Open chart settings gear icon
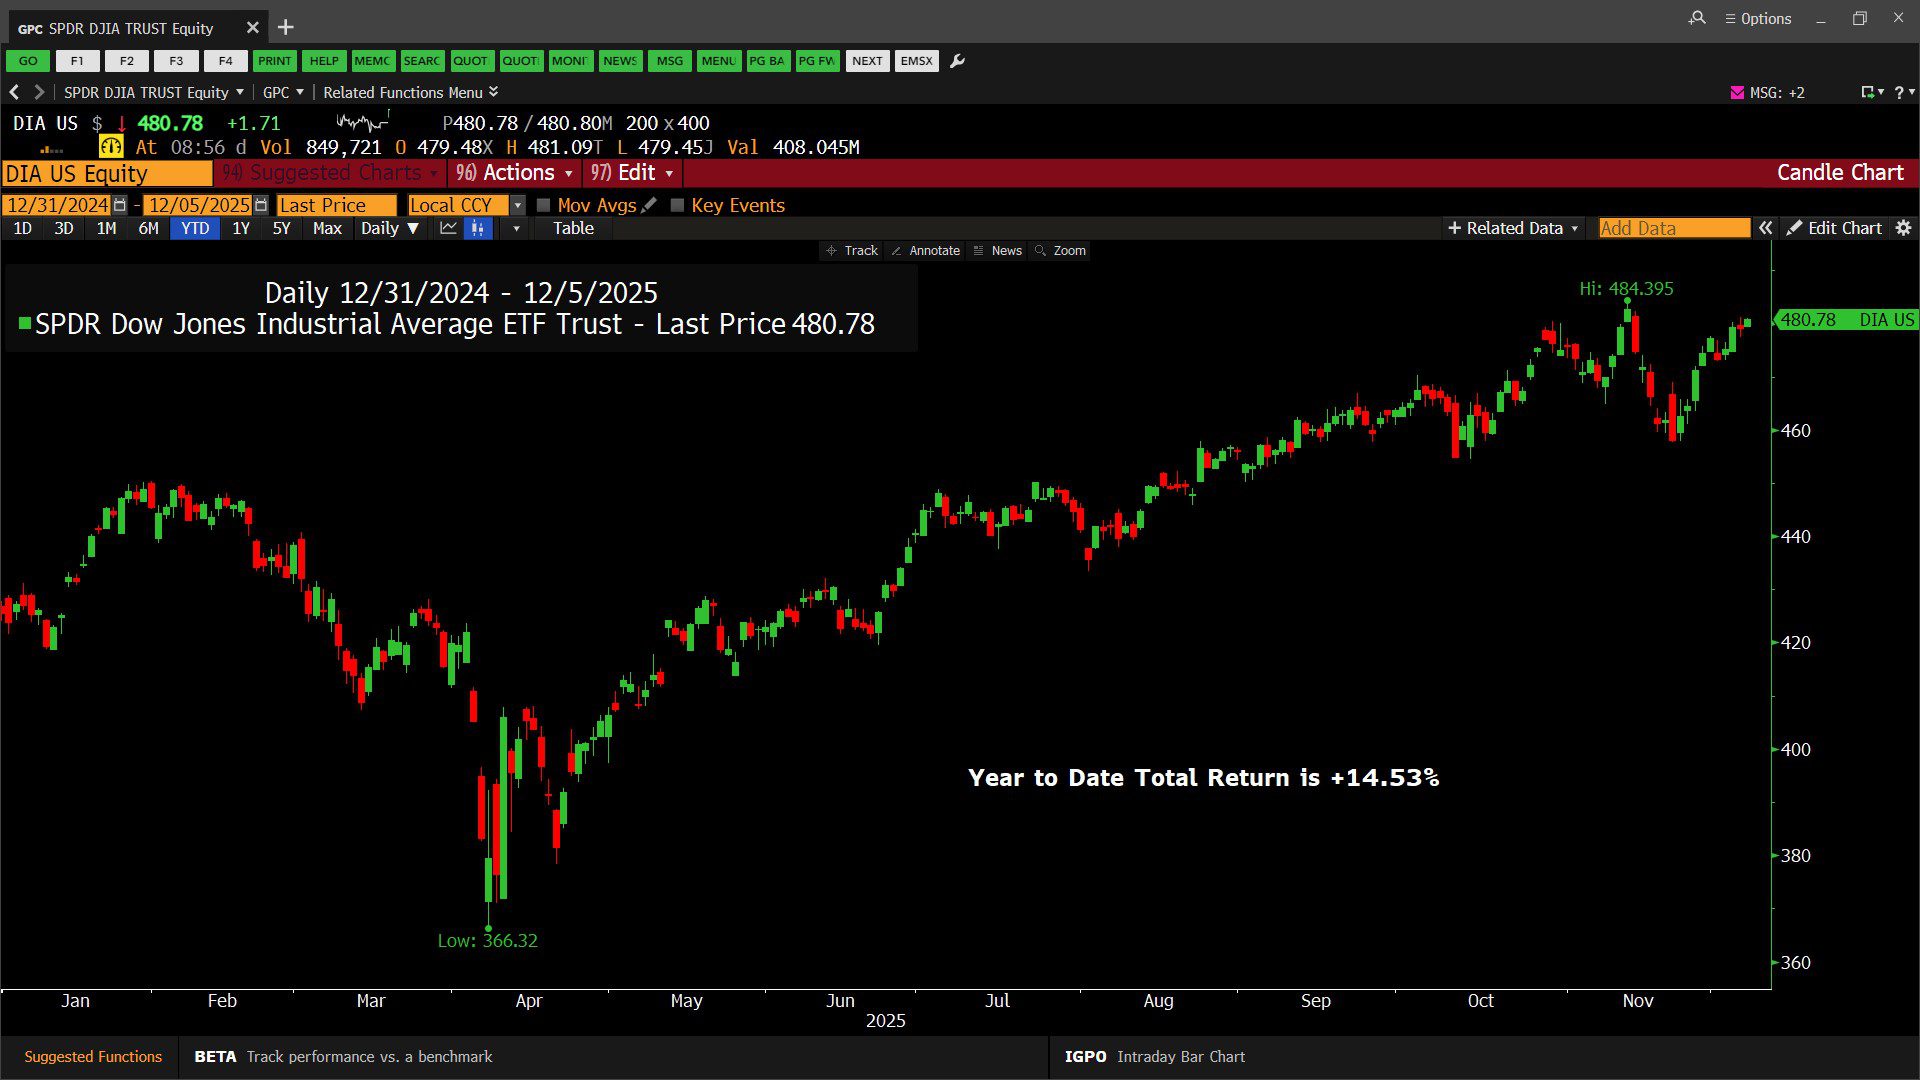The image size is (1920, 1080). (1903, 228)
